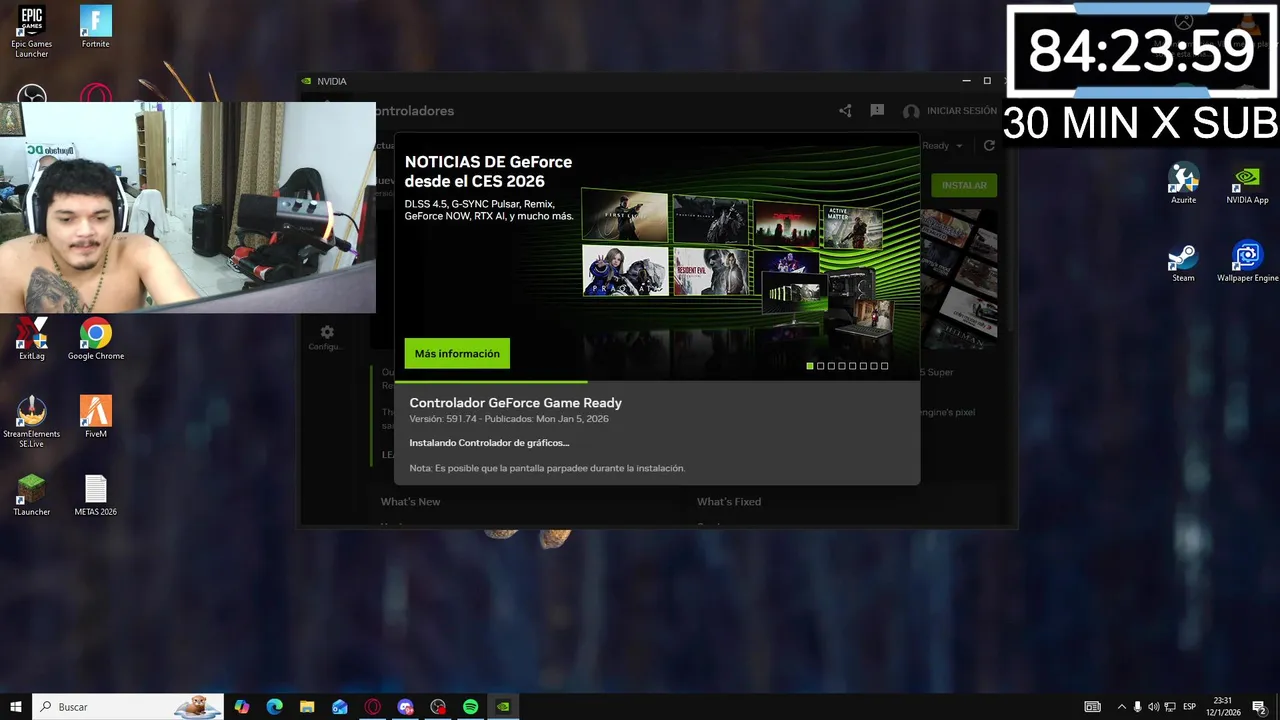Select the last banner carousel dot
The image size is (1280, 720).
click(884, 366)
